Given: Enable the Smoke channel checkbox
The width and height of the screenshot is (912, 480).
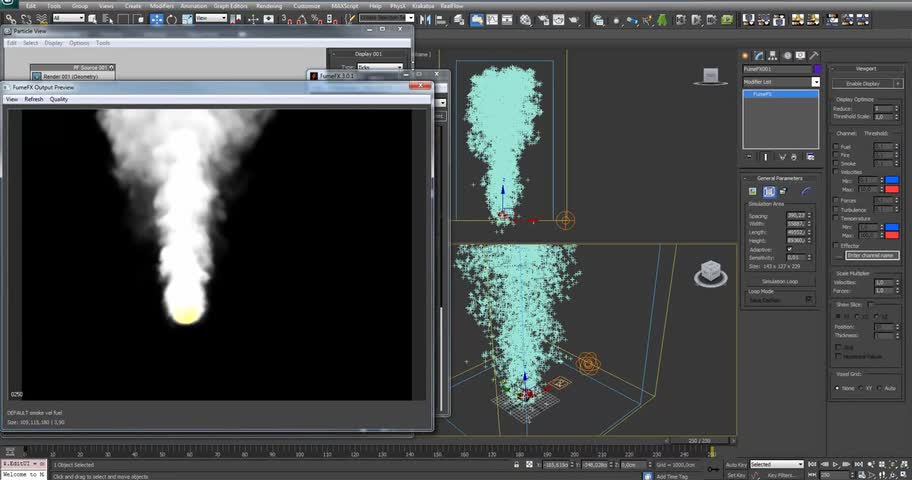Looking at the screenshot, I should (x=836, y=163).
